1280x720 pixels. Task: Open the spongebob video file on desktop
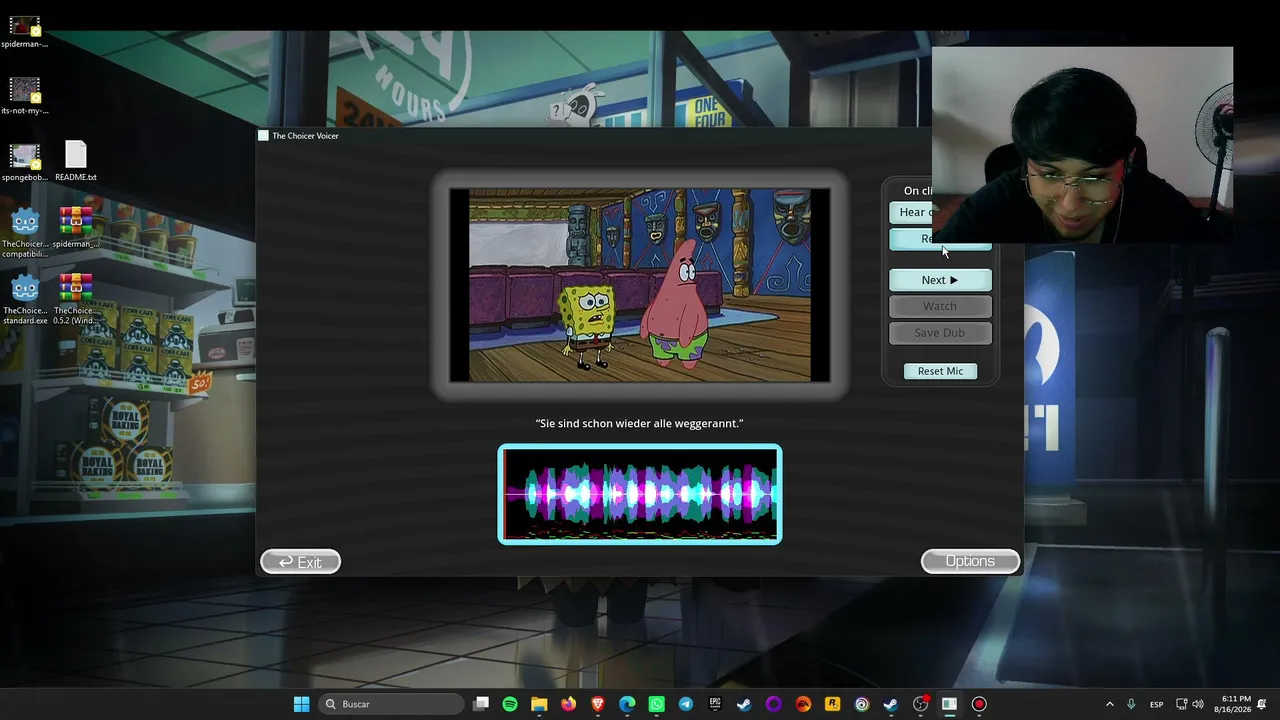click(x=25, y=162)
